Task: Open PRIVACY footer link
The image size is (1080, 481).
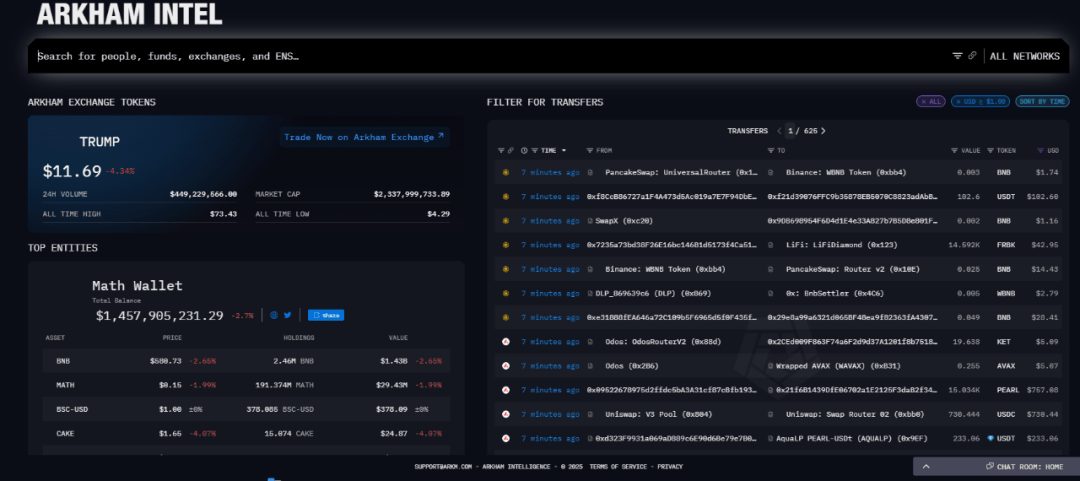Action: point(669,467)
